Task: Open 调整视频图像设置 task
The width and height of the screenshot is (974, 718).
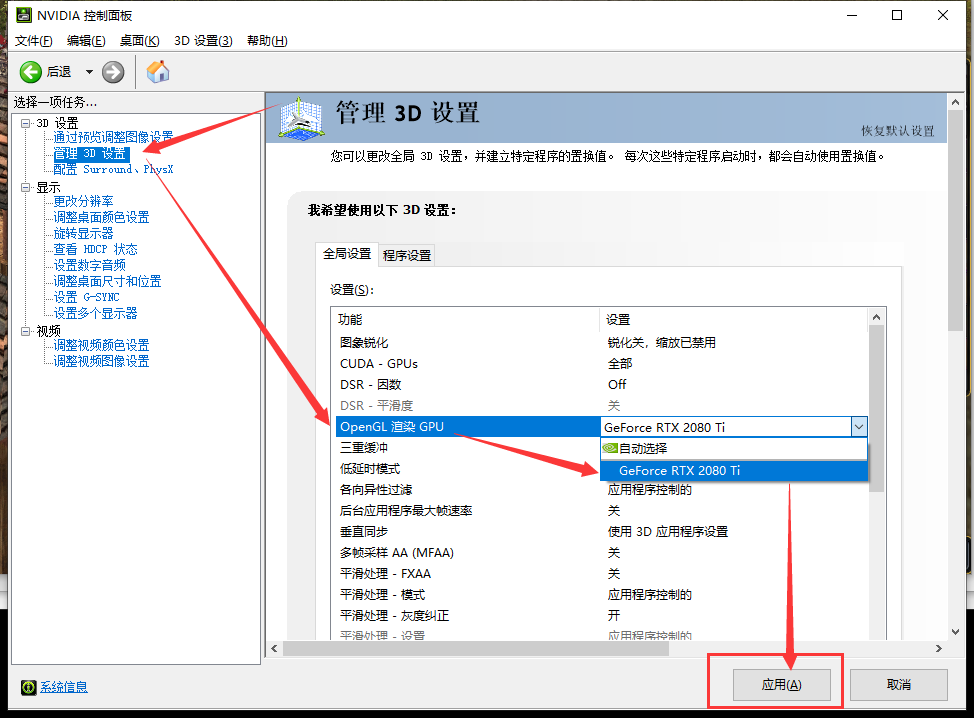Action: point(101,361)
